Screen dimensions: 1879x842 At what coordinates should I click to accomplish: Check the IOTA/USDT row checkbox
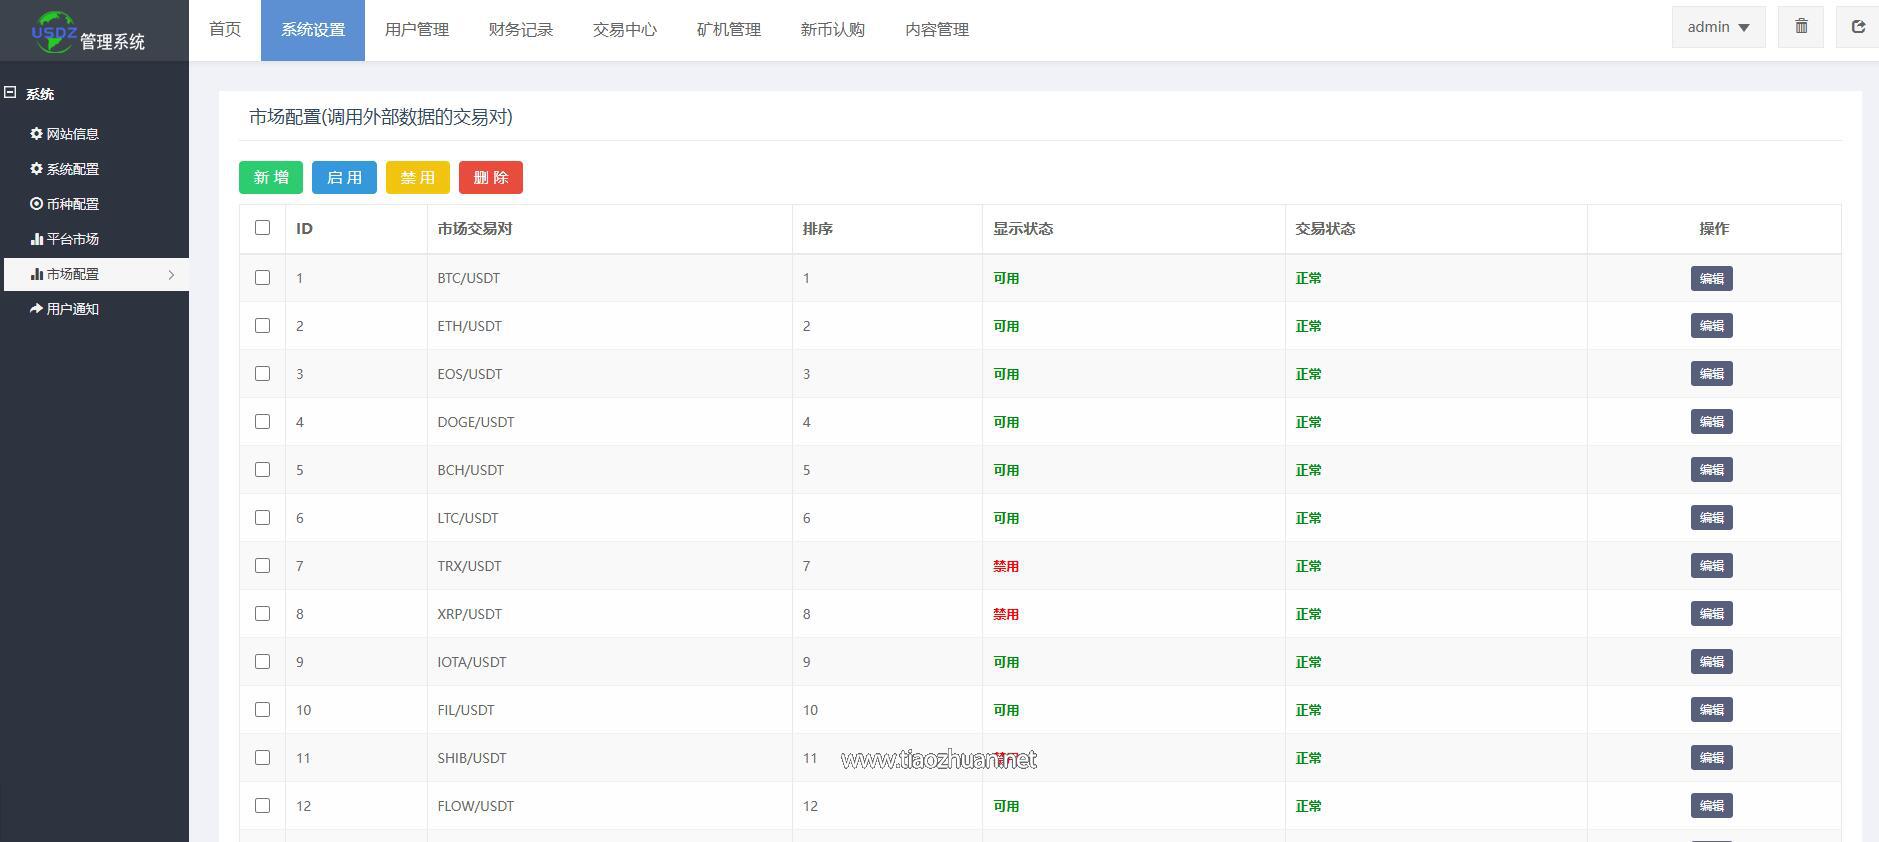point(262,661)
